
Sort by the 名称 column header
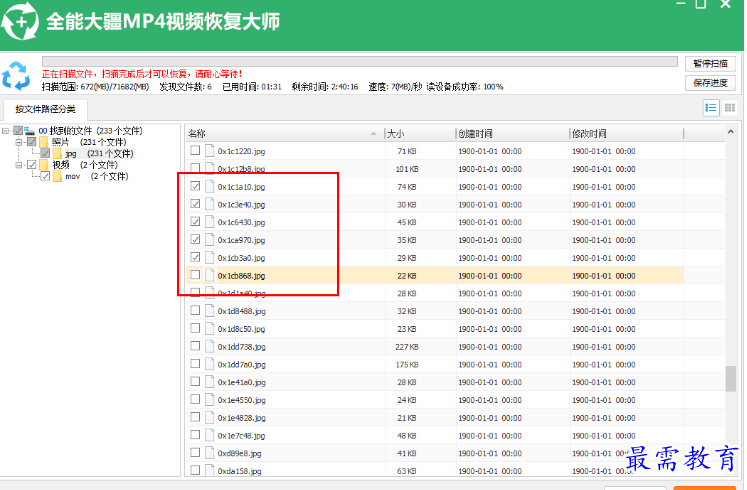tap(284, 134)
